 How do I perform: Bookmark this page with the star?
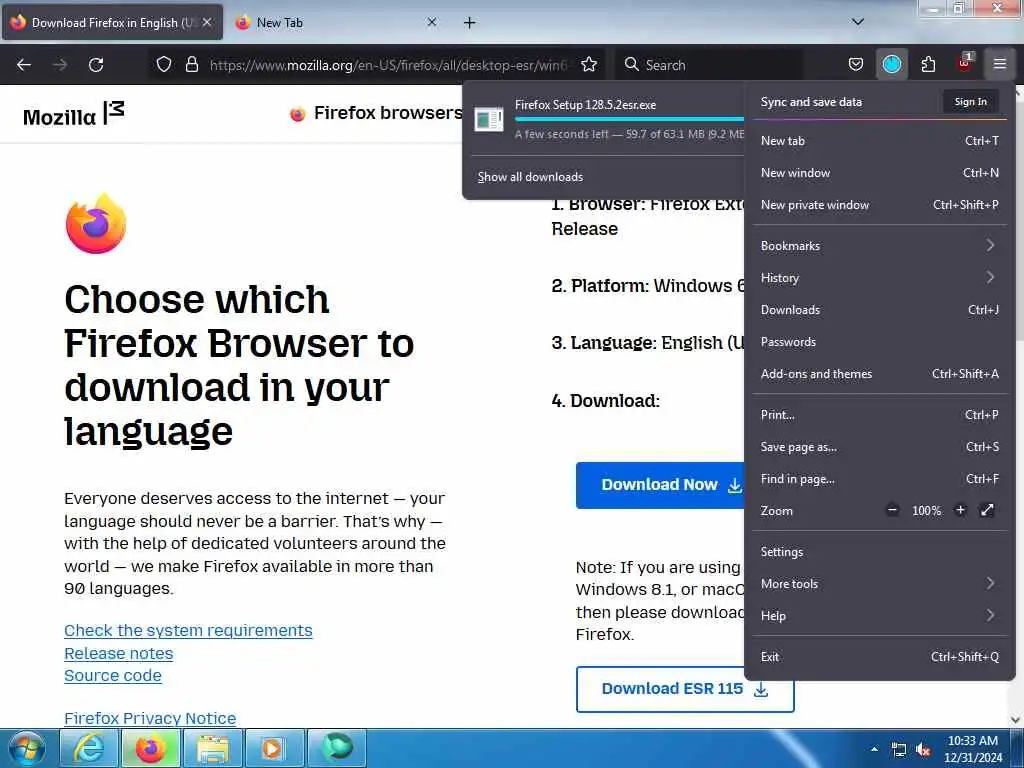(589, 65)
